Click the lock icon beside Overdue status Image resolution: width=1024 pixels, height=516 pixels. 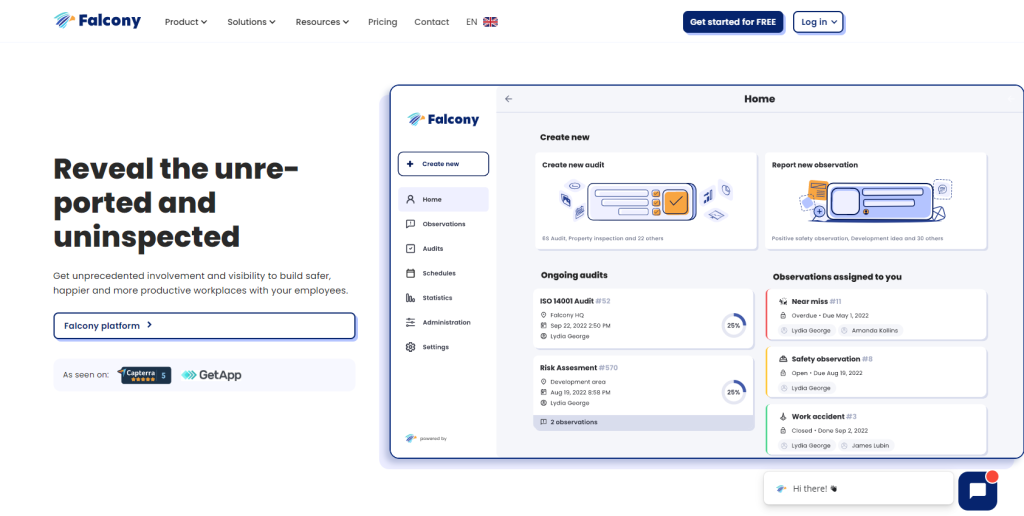(783, 315)
